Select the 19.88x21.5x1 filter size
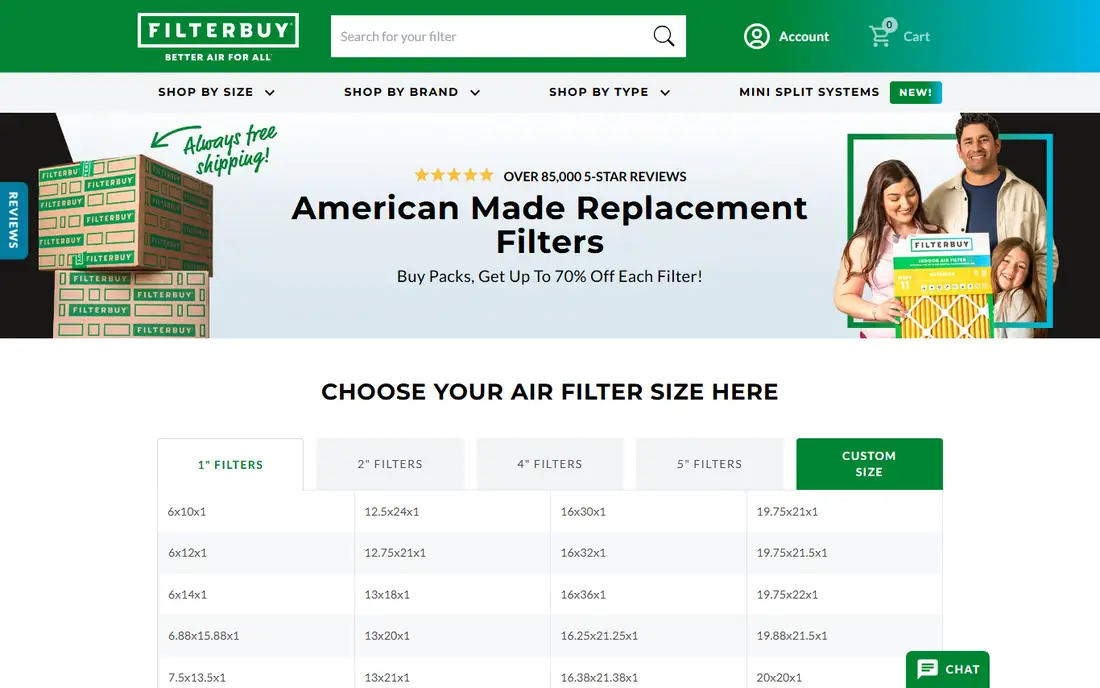The height and width of the screenshot is (688, 1100). (x=792, y=635)
